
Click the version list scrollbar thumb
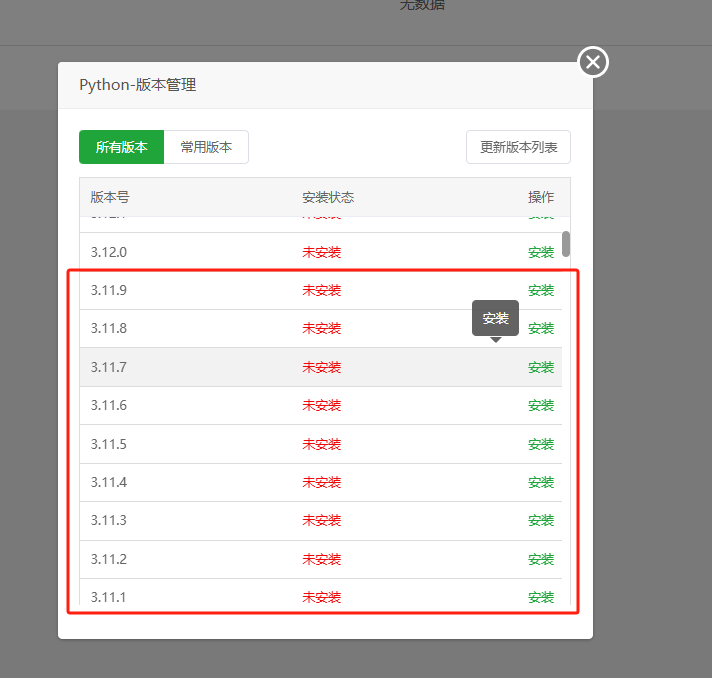tap(566, 244)
